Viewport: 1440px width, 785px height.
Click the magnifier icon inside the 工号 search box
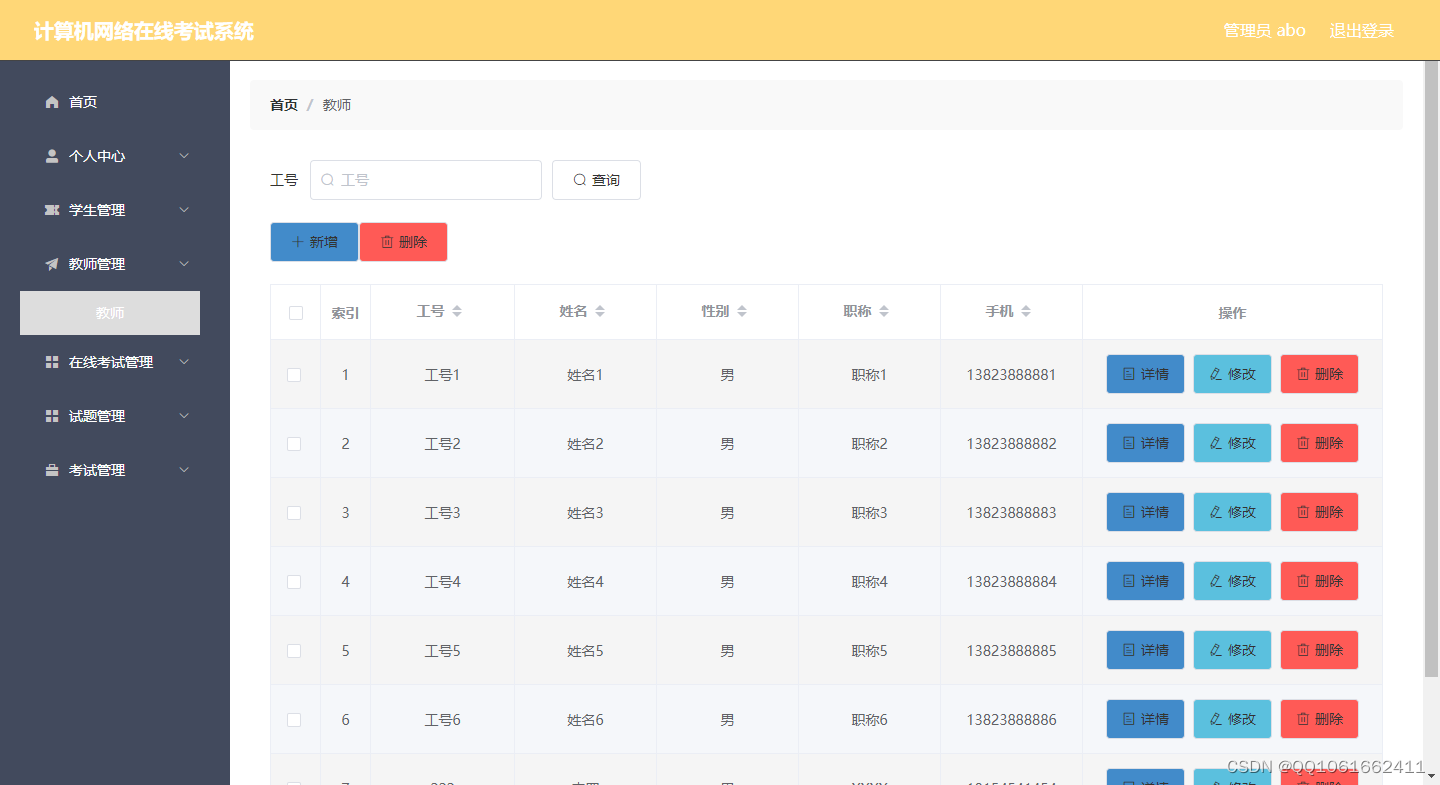[327, 179]
